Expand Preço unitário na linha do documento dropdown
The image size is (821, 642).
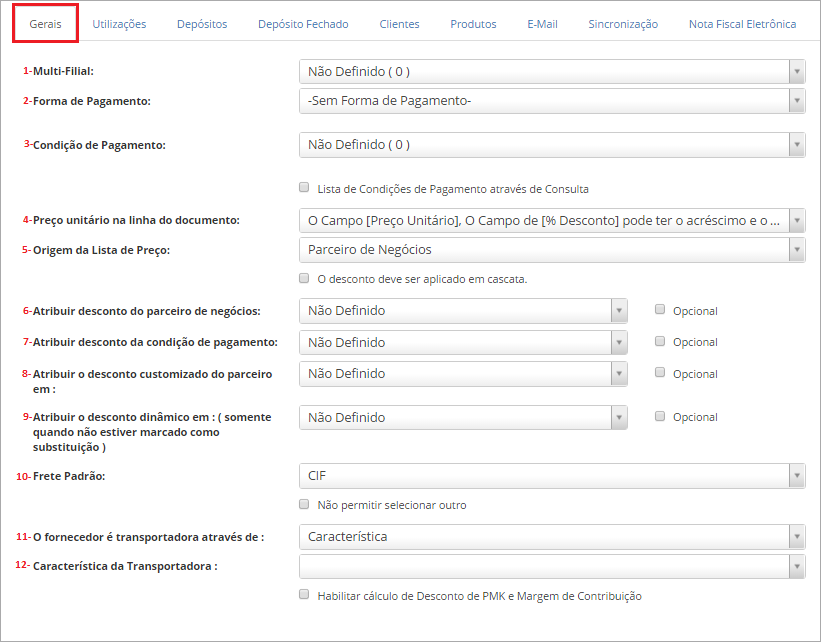(552, 220)
